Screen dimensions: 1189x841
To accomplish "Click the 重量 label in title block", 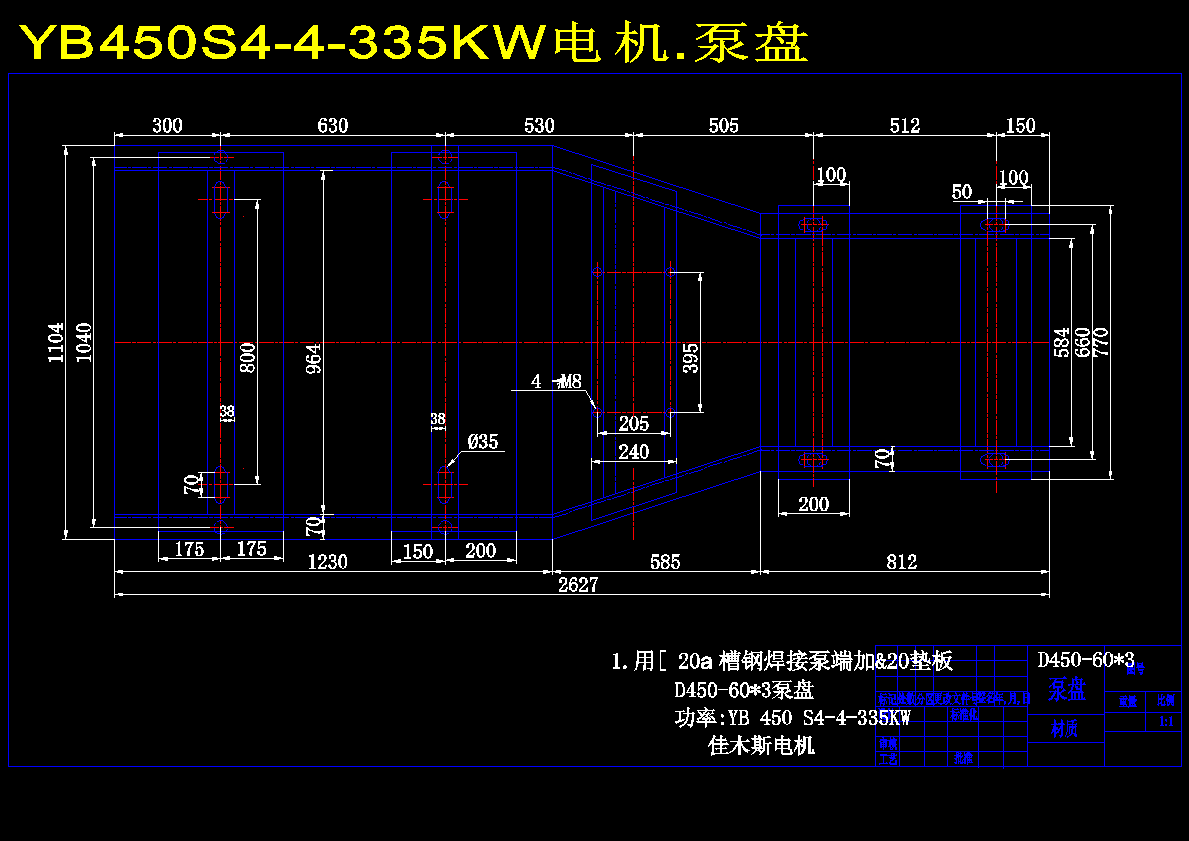I will (1128, 702).
